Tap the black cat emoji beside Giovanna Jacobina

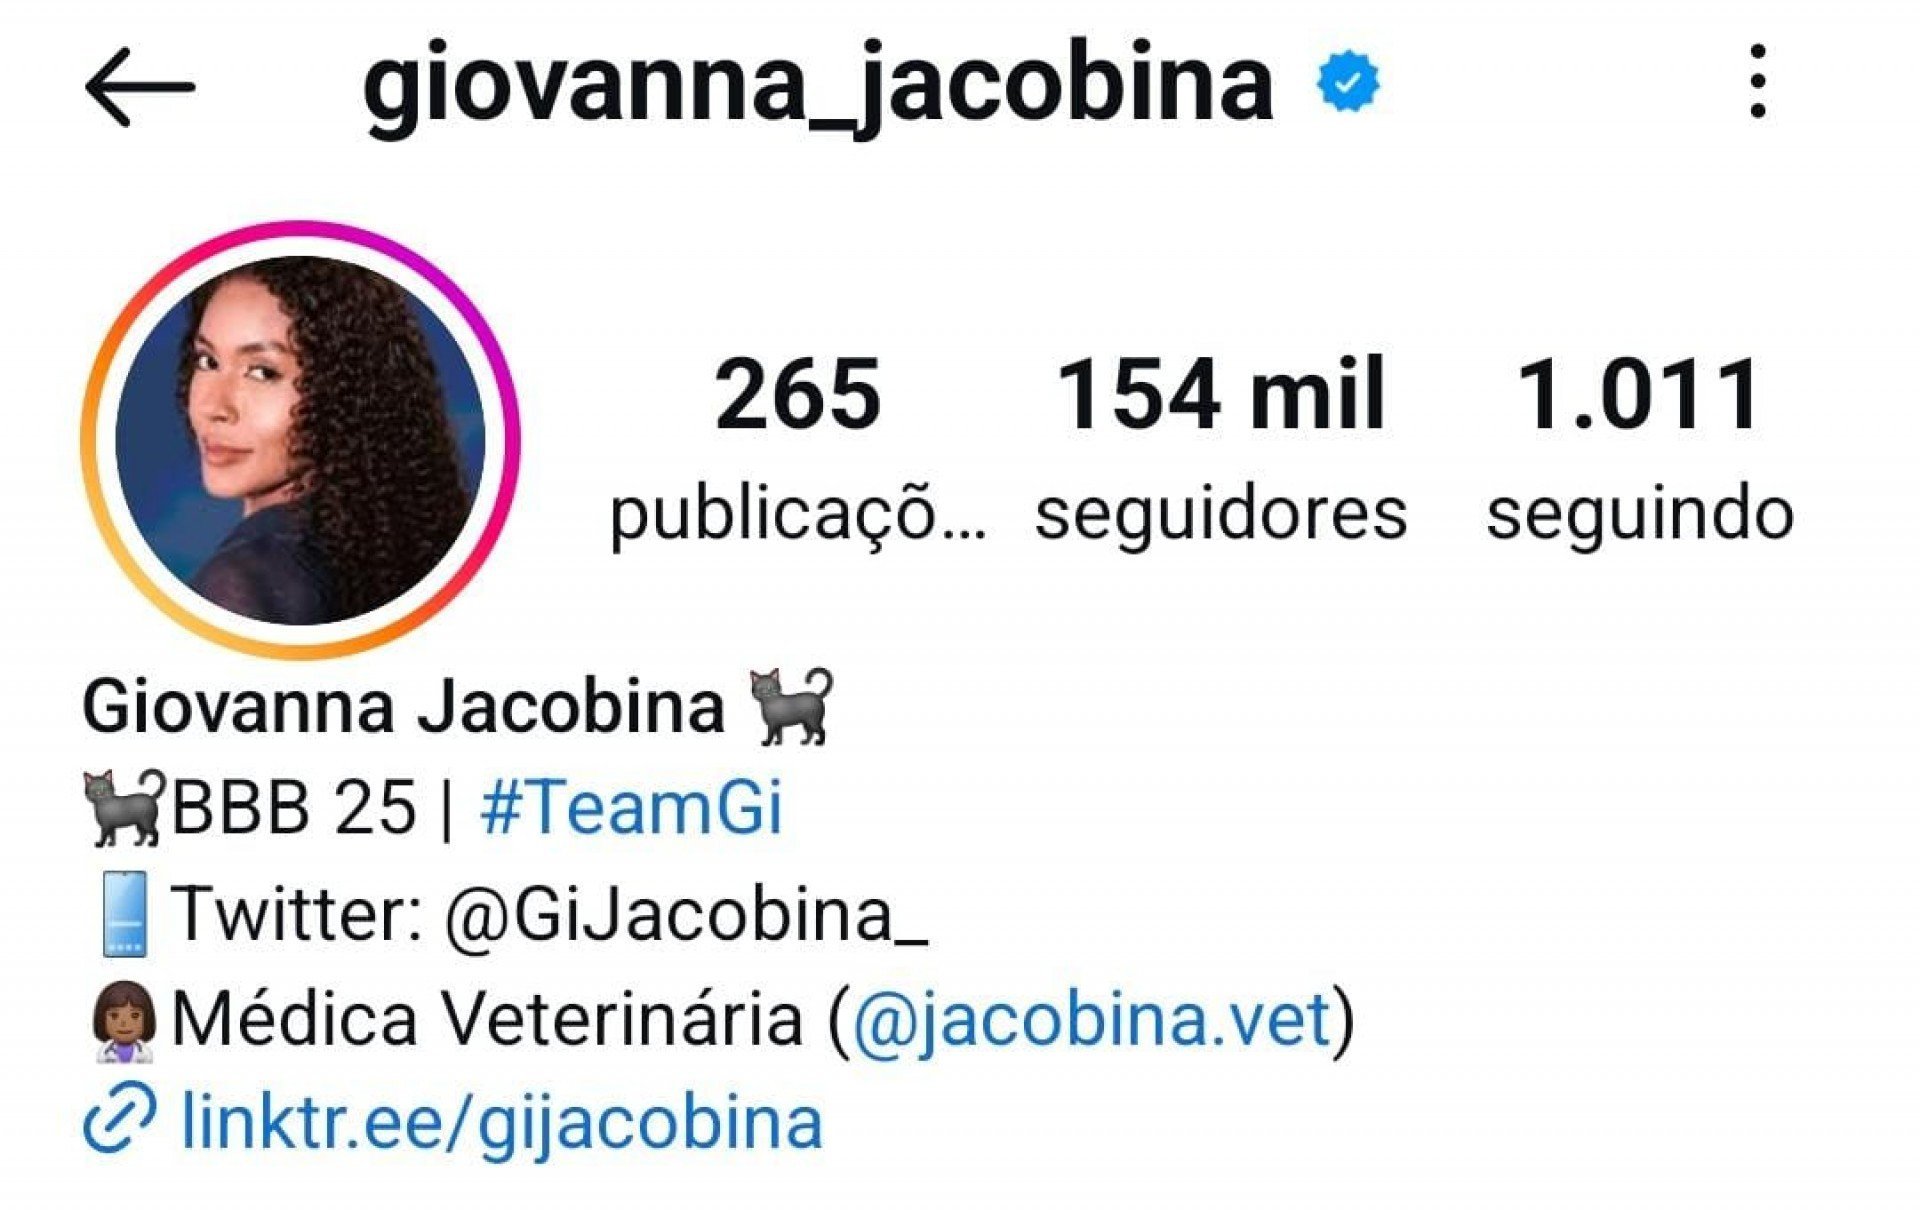pyautogui.click(x=792, y=706)
